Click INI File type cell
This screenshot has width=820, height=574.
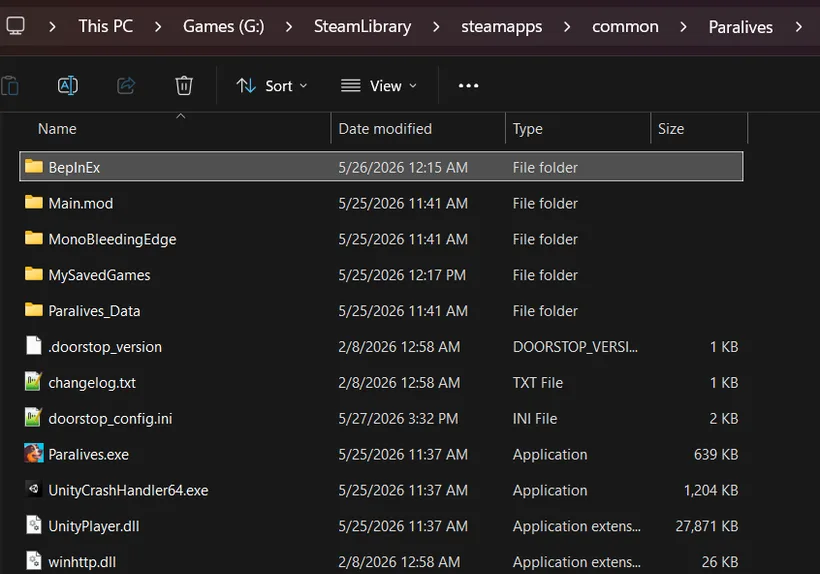(x=535, y=419)
